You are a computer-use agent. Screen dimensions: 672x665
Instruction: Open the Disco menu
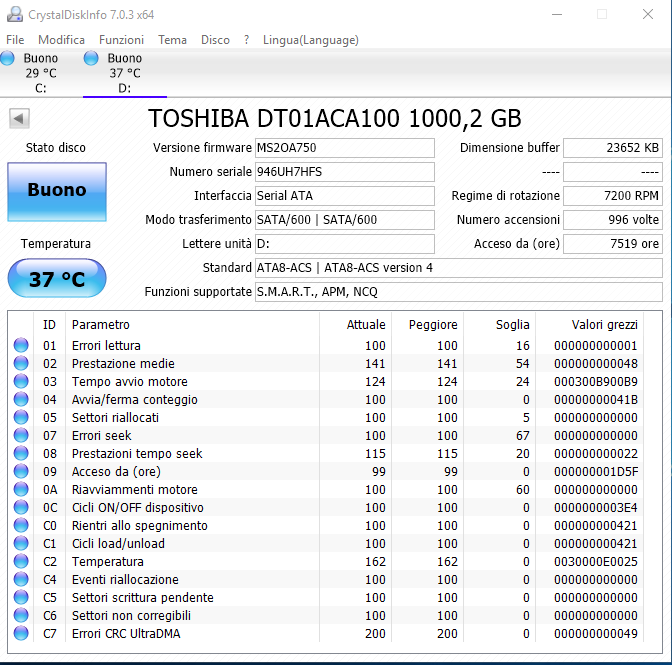[x=215, y=40]
